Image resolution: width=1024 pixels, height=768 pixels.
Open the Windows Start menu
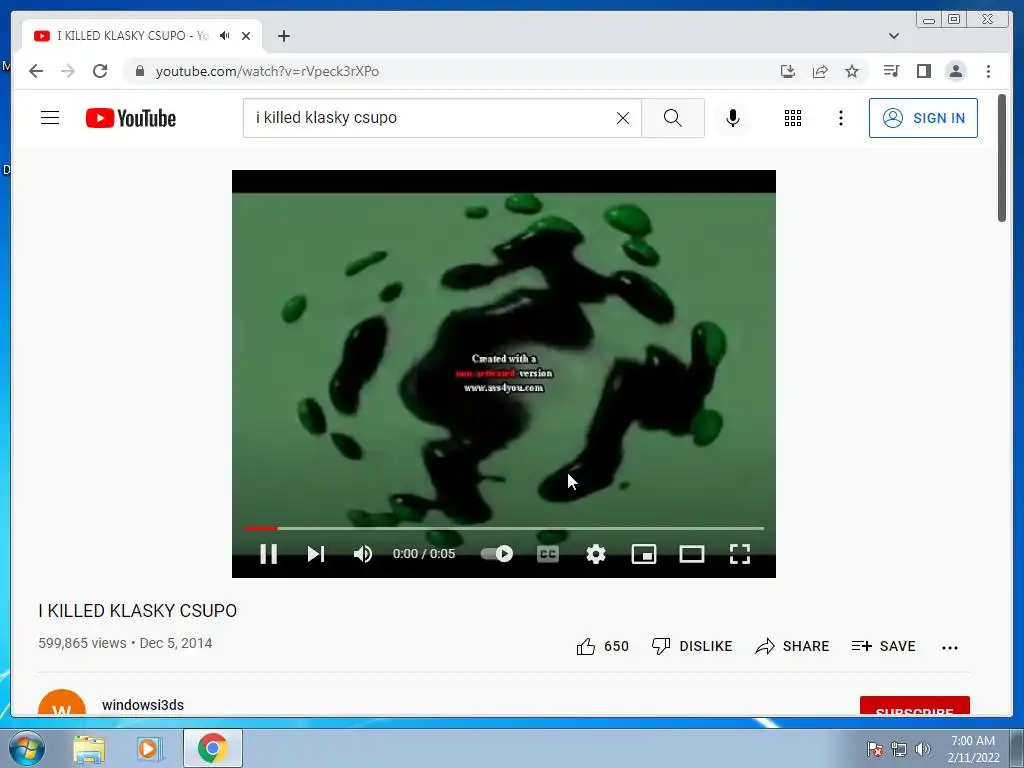point(26,748)
